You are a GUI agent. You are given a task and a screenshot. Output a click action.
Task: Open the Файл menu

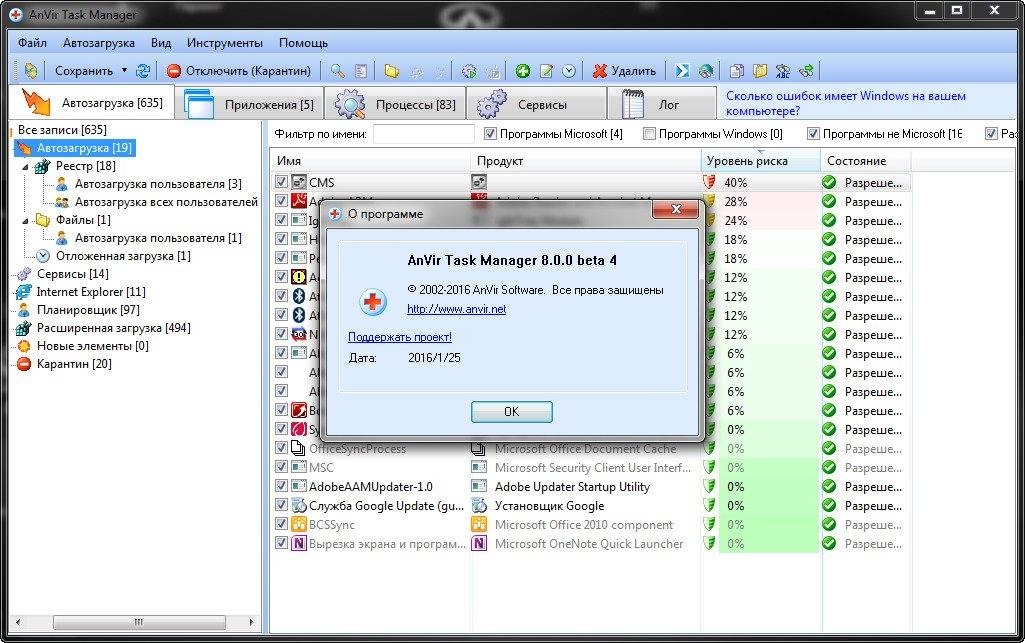(32, 43)
